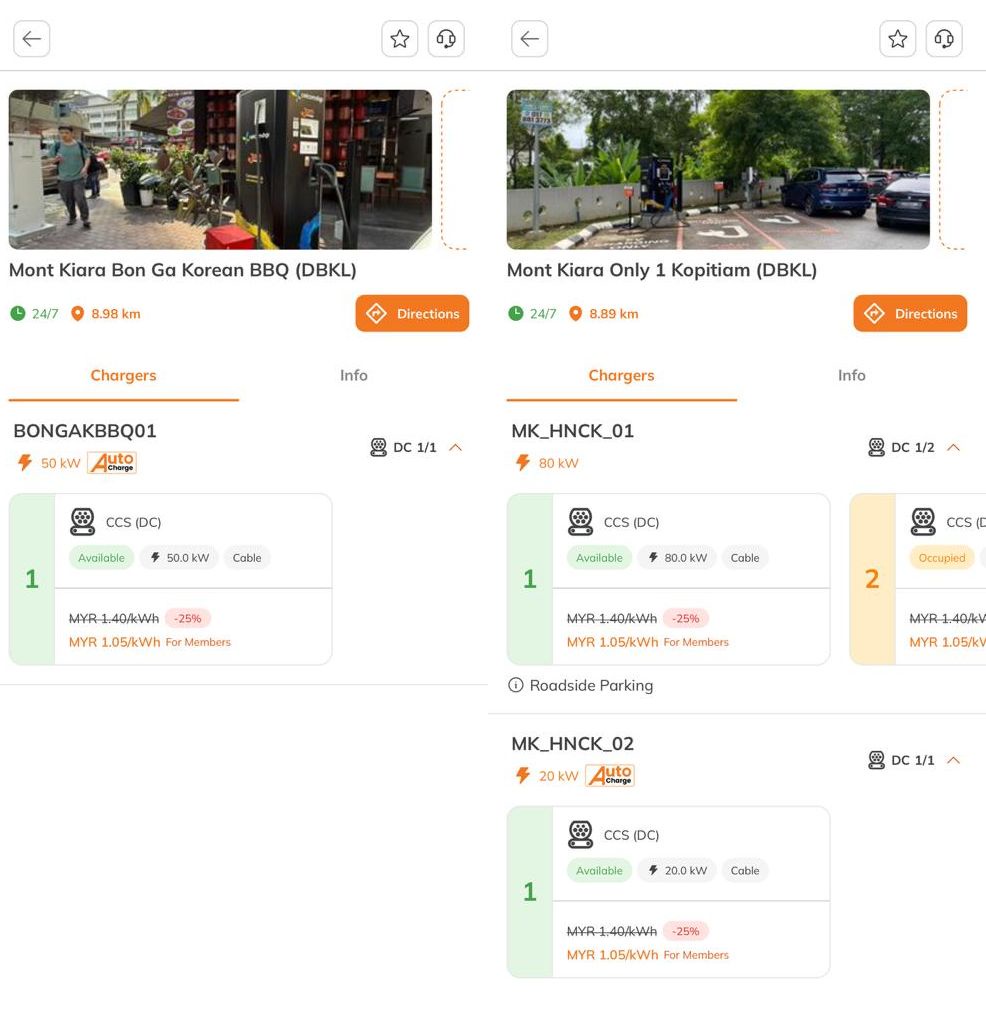The image size is (986, 1019).
Task: Tap the DC 1/1 connector icon on BONGAKBBQ01
Action: tap(378, 447)
